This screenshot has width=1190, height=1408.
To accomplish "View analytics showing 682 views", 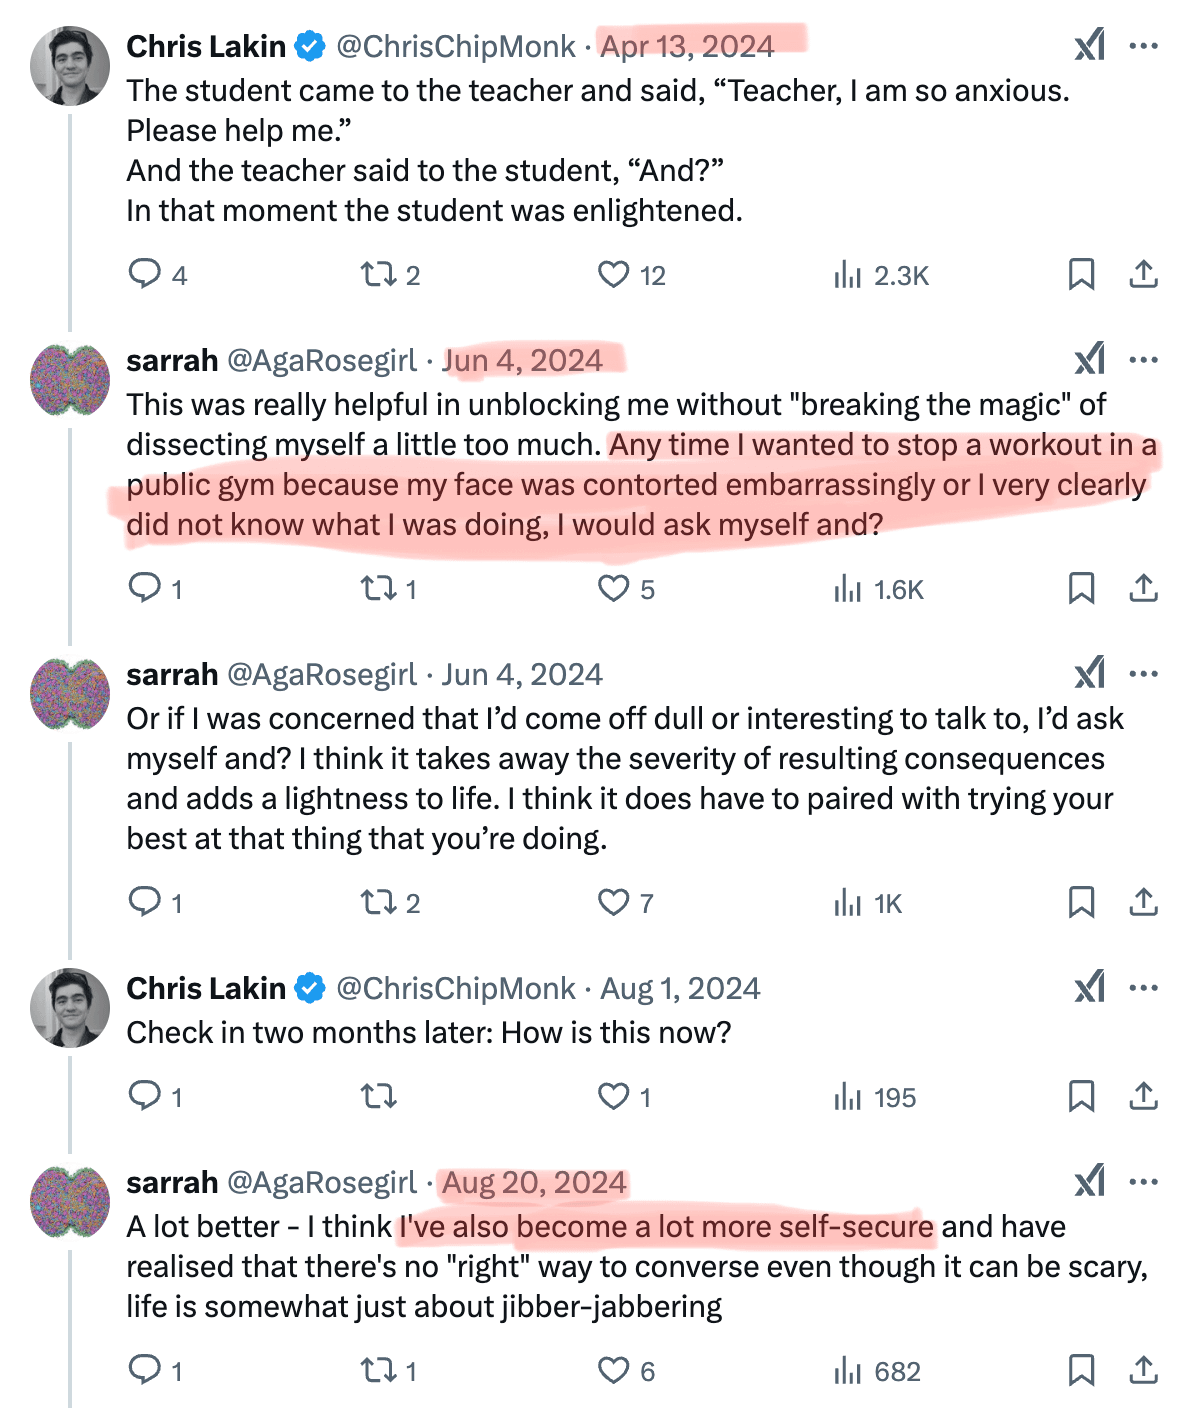I will [877, 1371].
